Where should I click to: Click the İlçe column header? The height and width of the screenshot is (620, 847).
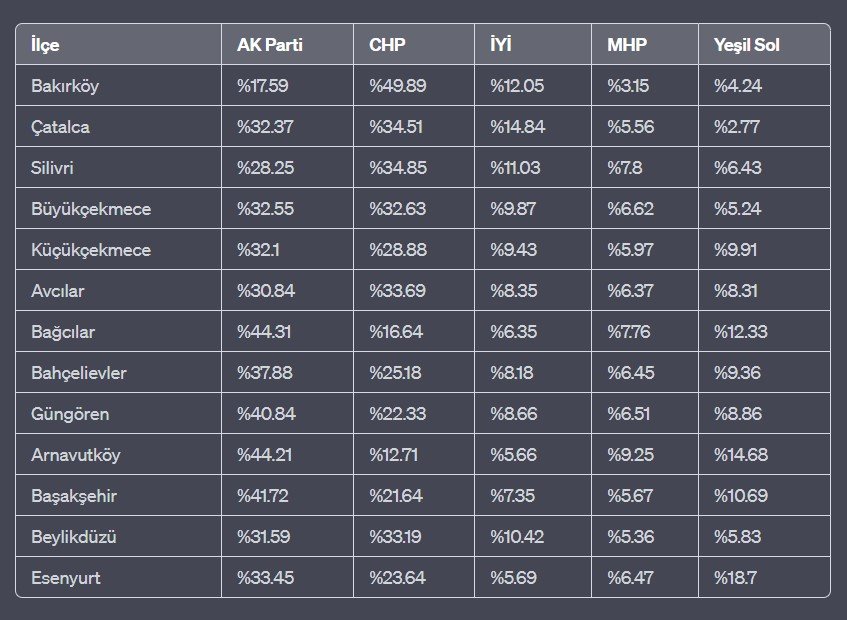tap(45, 45)
